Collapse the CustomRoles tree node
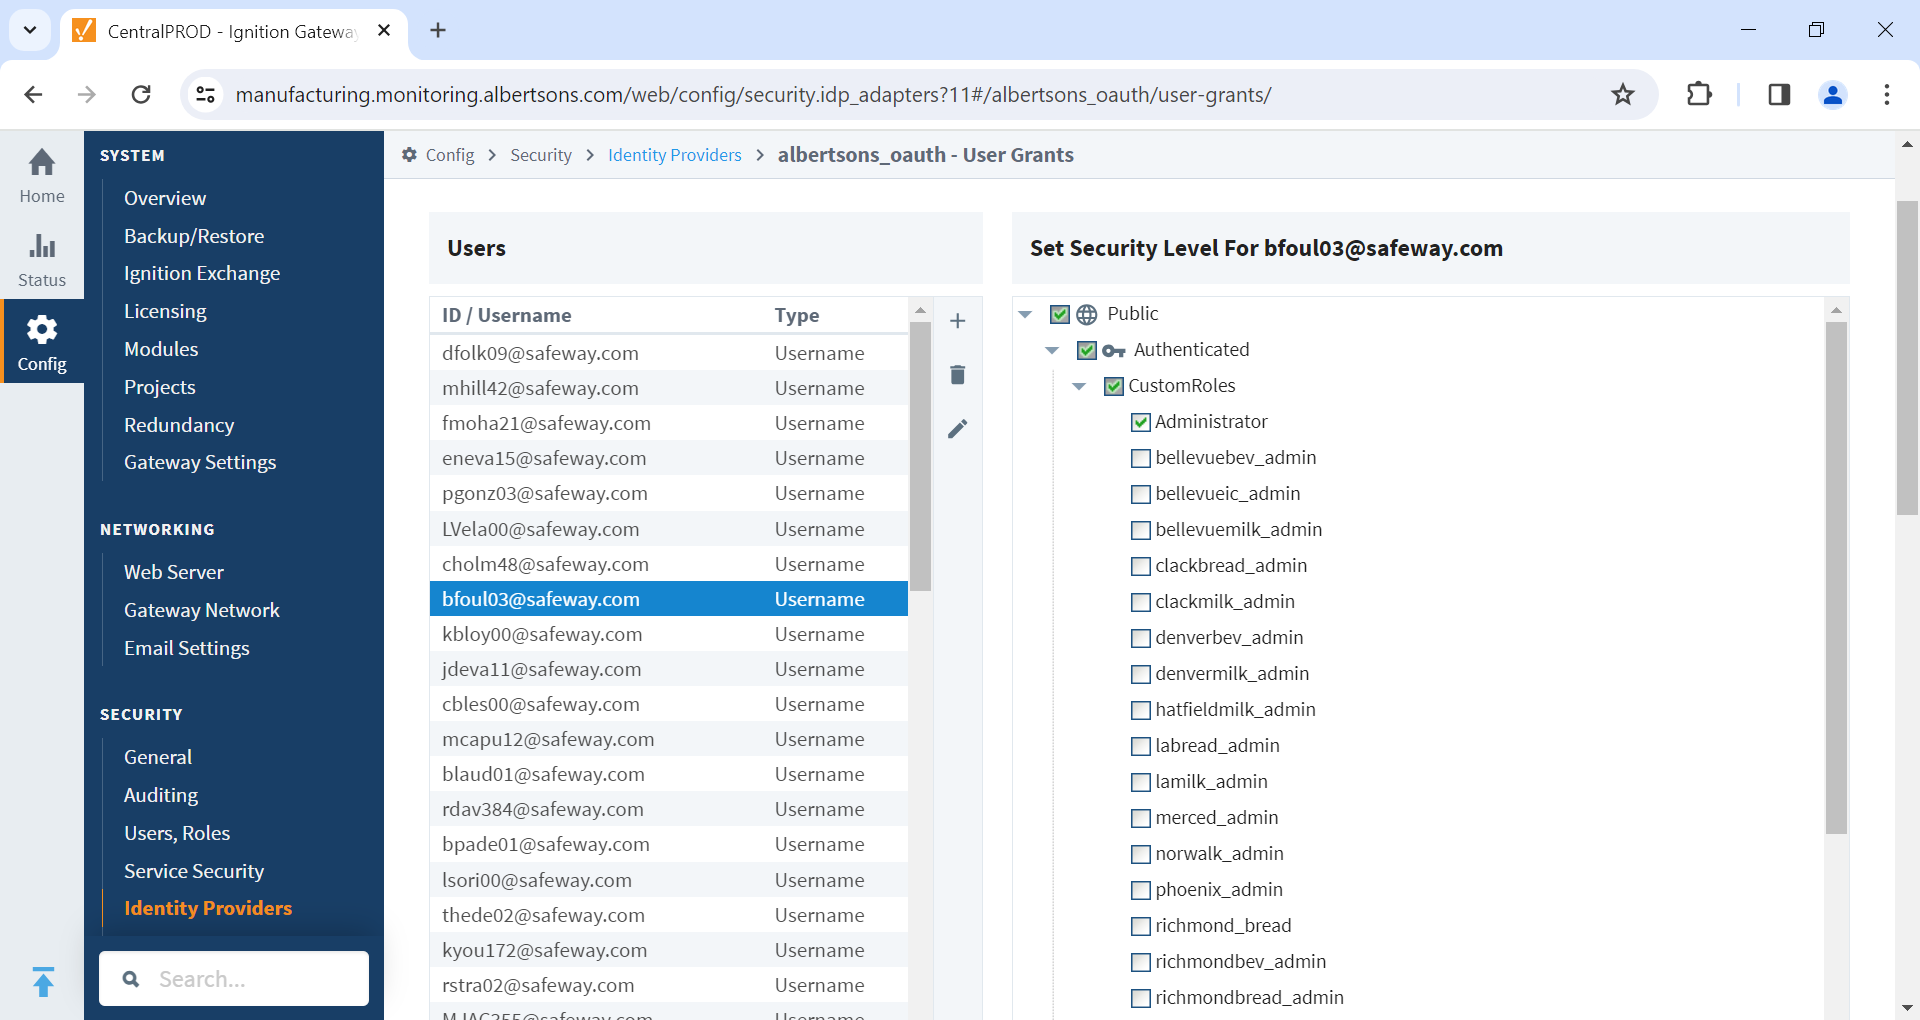The image size is (1920, 1020). tap(1079, 386)
